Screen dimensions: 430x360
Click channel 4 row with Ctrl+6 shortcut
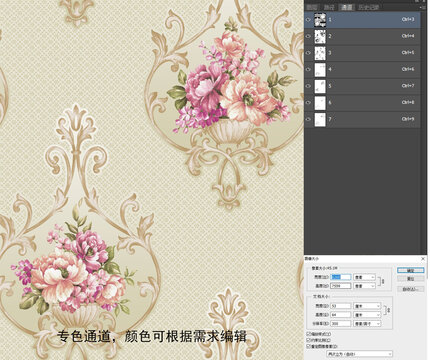(362, 69)
